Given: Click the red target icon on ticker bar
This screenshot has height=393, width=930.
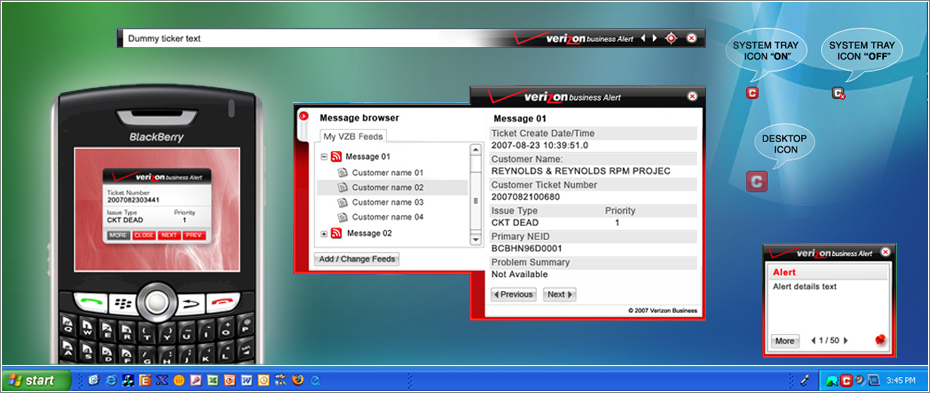Looking at the screenshot, I should click(671, 38).
